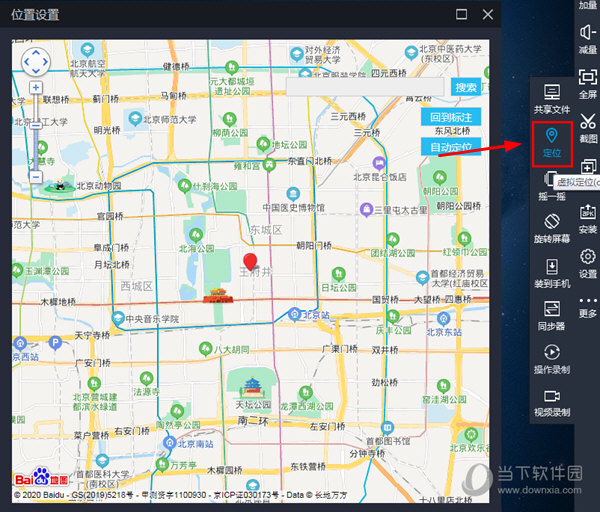
Task: Click the multi-instance window icon below 截图
Action: (x=588, y=166)
